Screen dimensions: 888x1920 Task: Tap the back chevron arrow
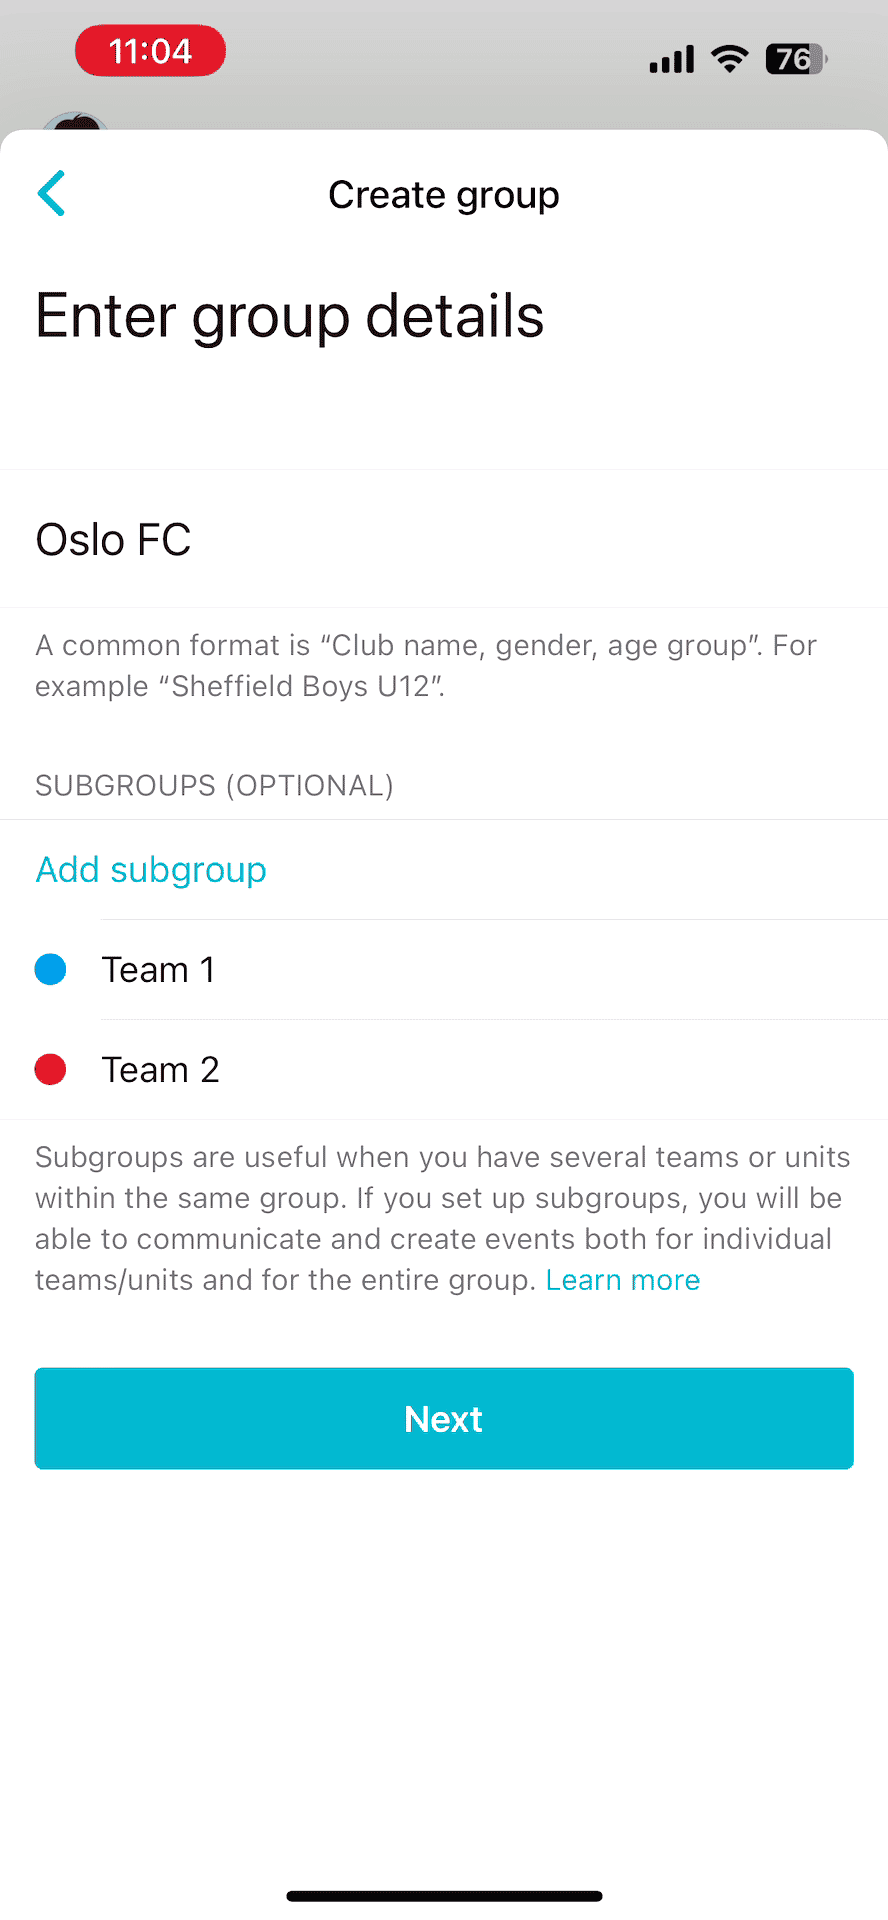click(52, 193)
